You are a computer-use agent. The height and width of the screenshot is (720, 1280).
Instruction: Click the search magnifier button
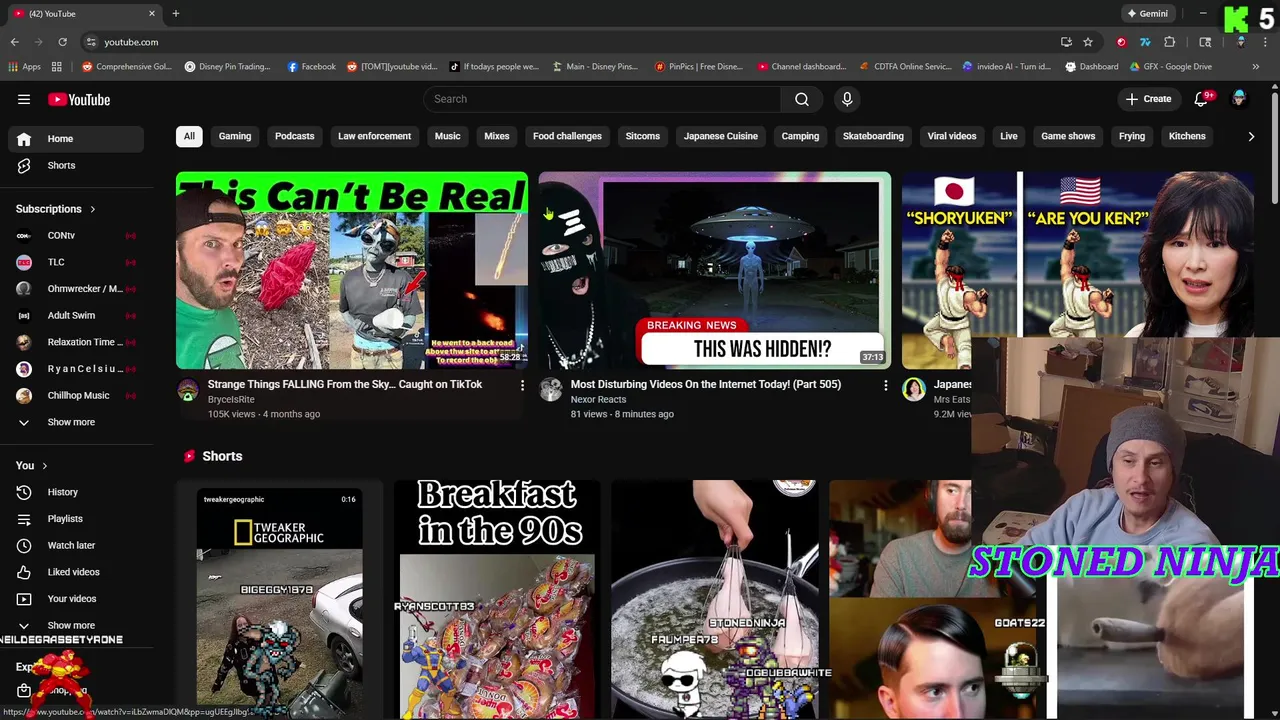(802, 99)
